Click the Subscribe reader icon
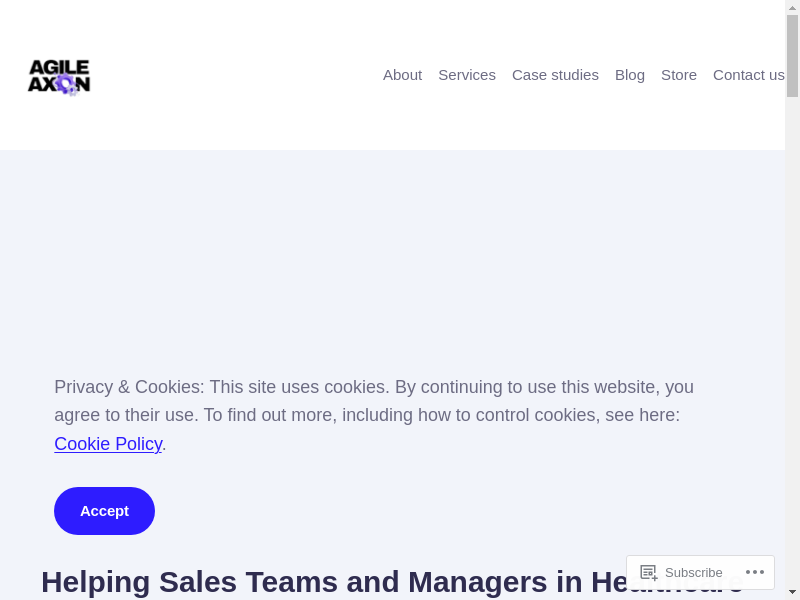 click(649, 573)
